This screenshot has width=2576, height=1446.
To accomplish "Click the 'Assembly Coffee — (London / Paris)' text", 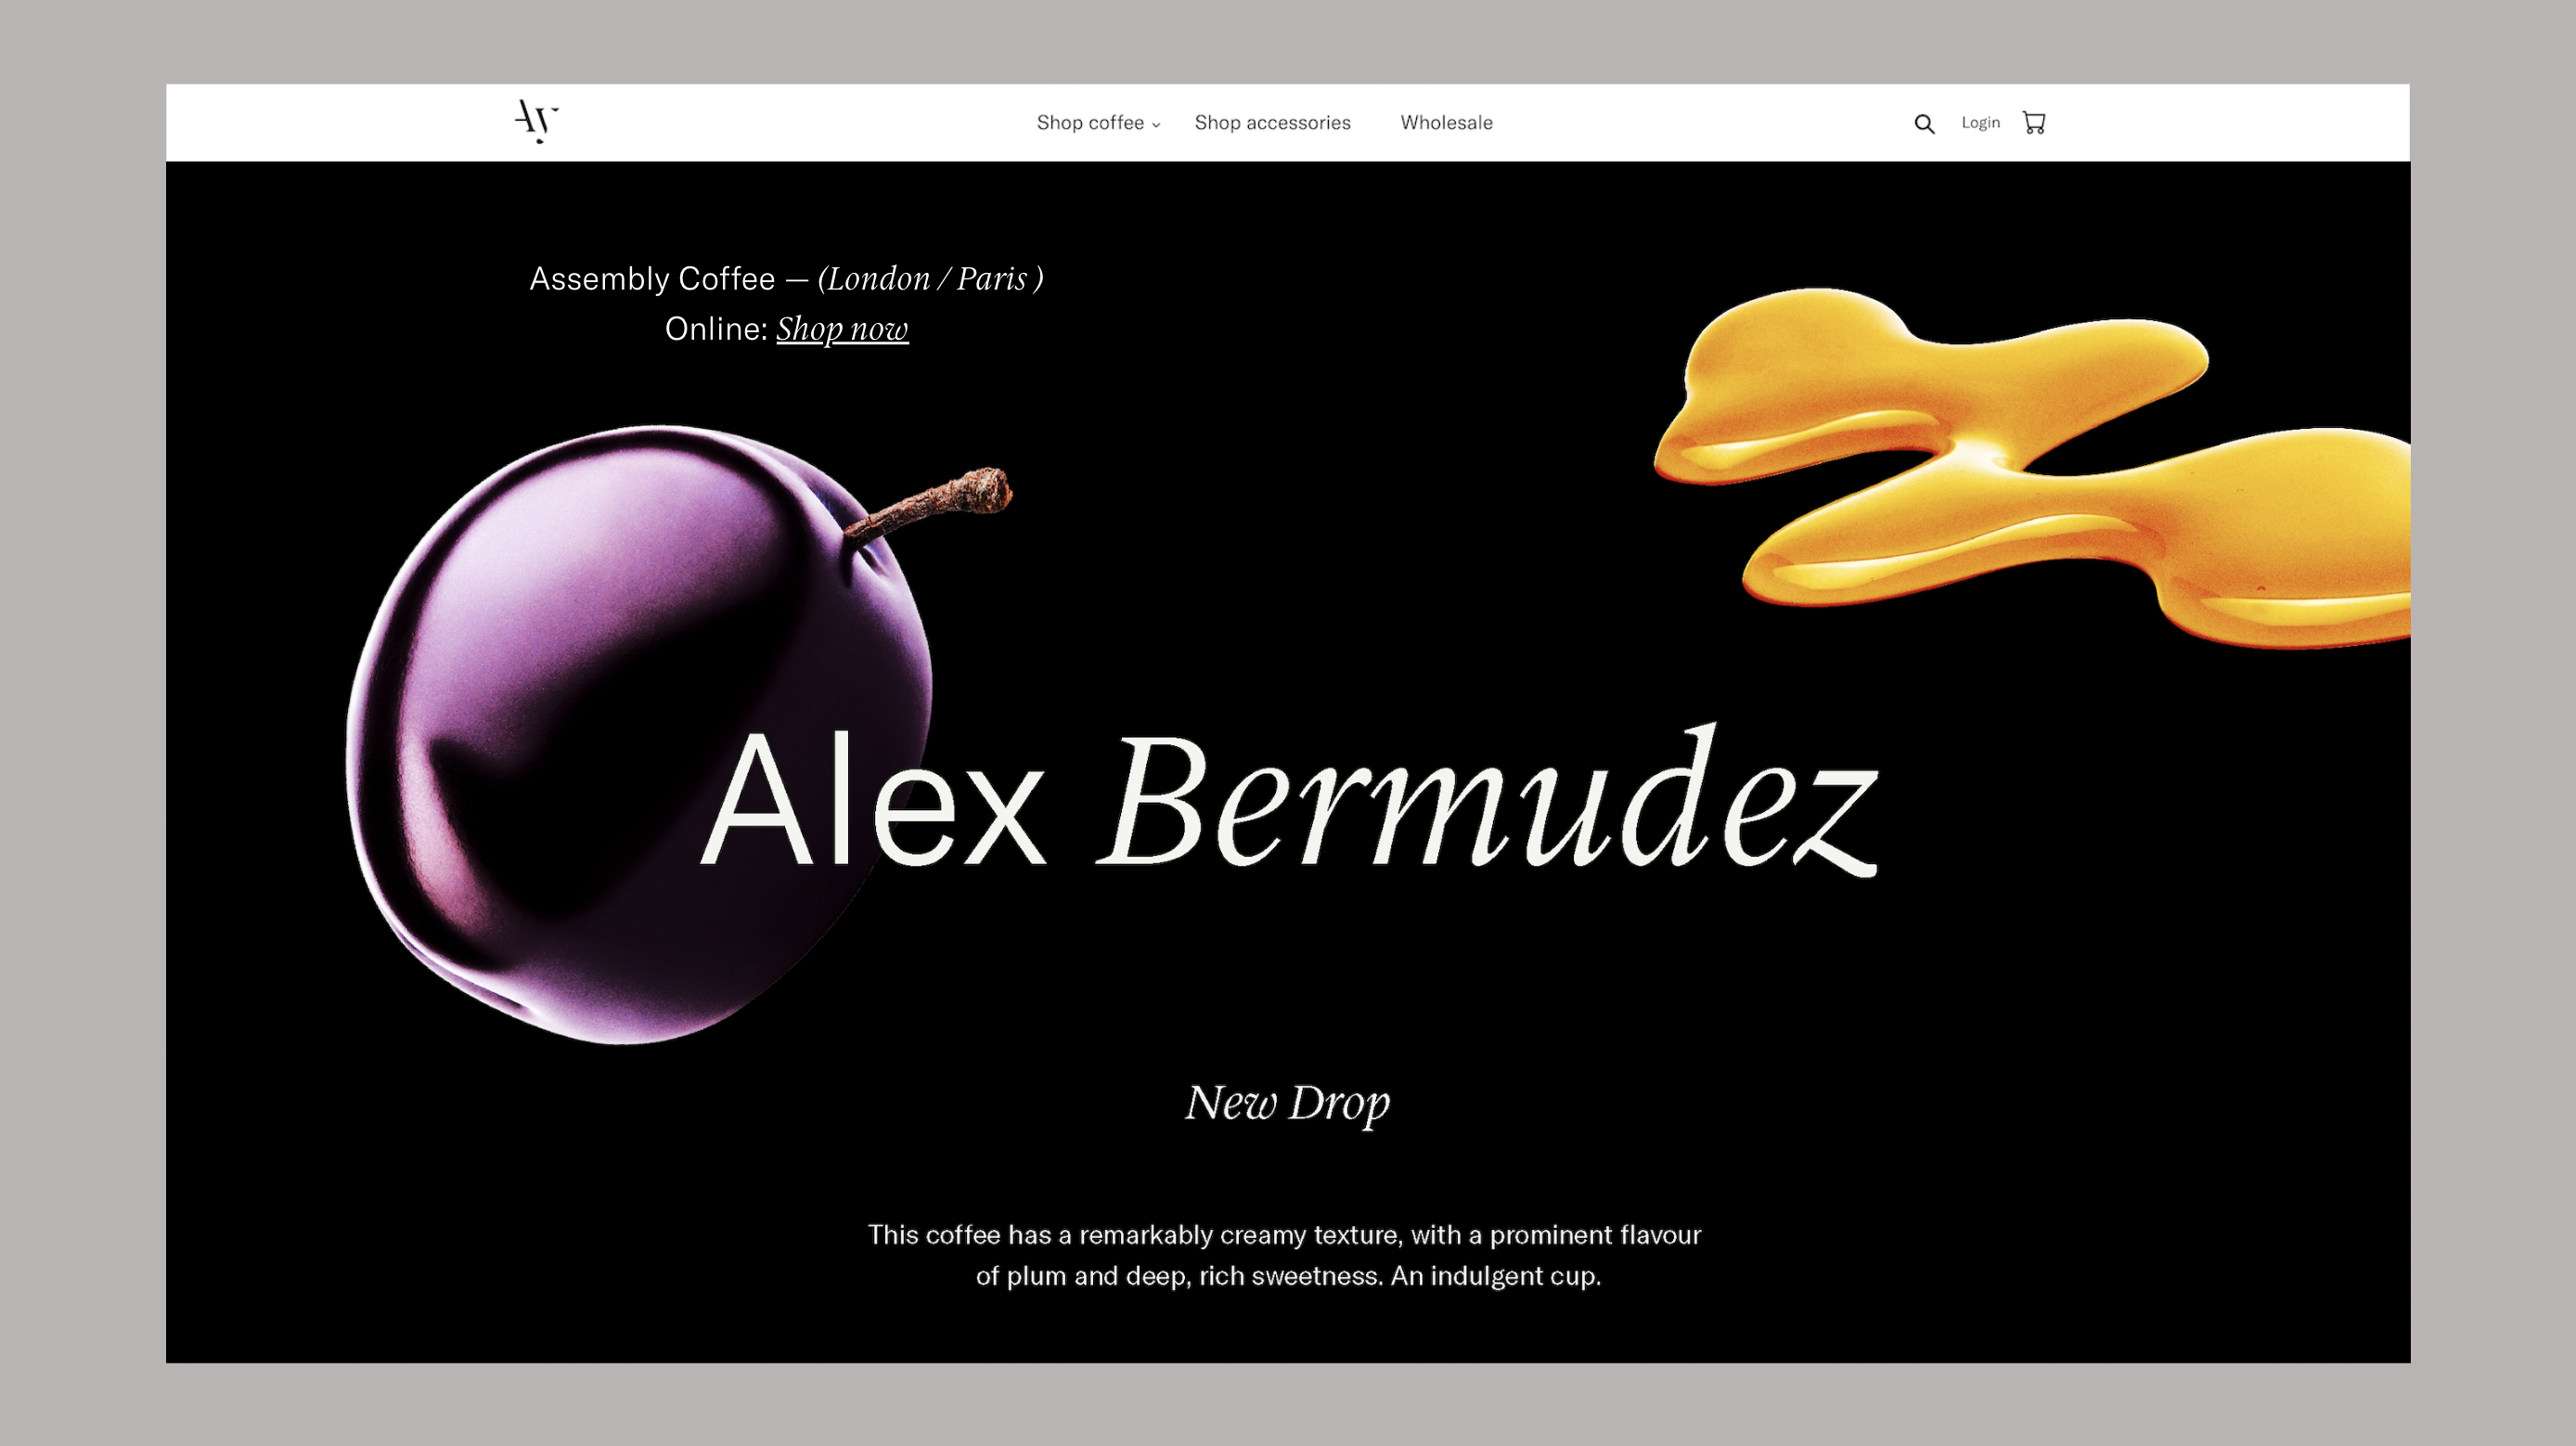I will point(787,279).
